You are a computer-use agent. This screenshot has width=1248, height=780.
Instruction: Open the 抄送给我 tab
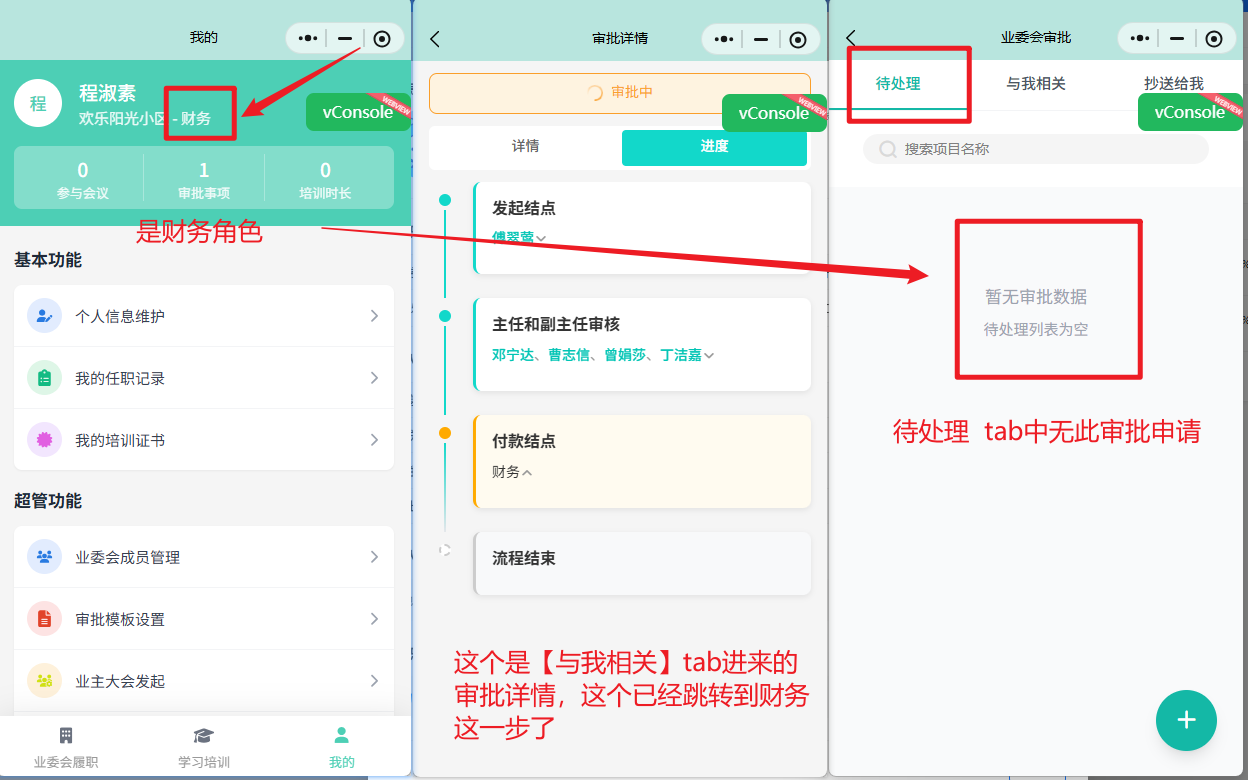tap(1173, 84)
